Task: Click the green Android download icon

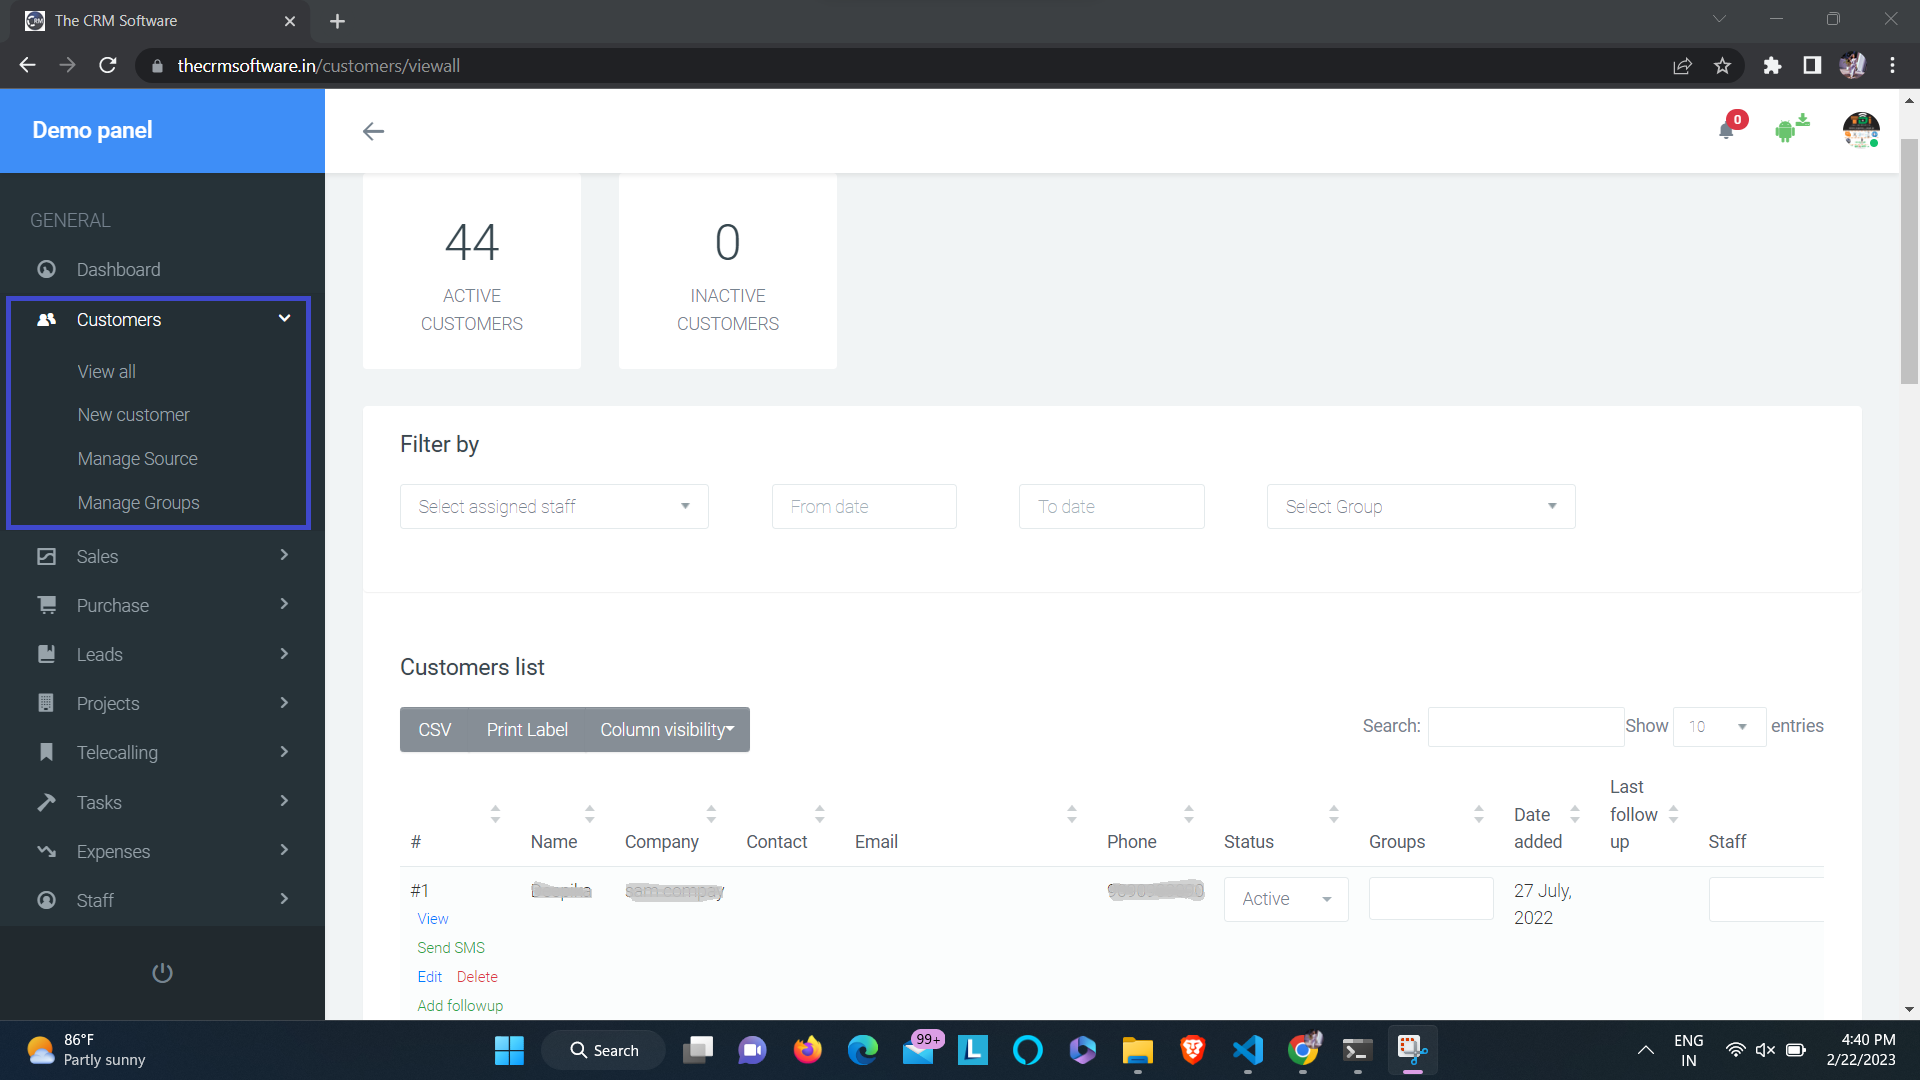Action: [1789, 129]
